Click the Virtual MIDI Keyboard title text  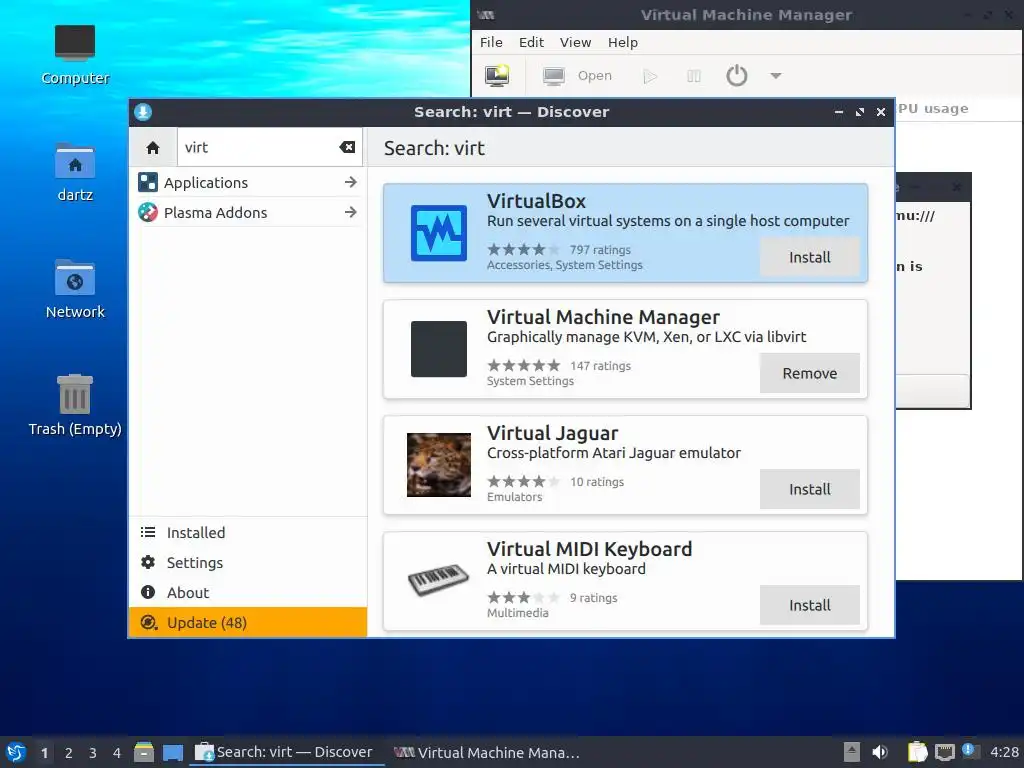(590, 549)
